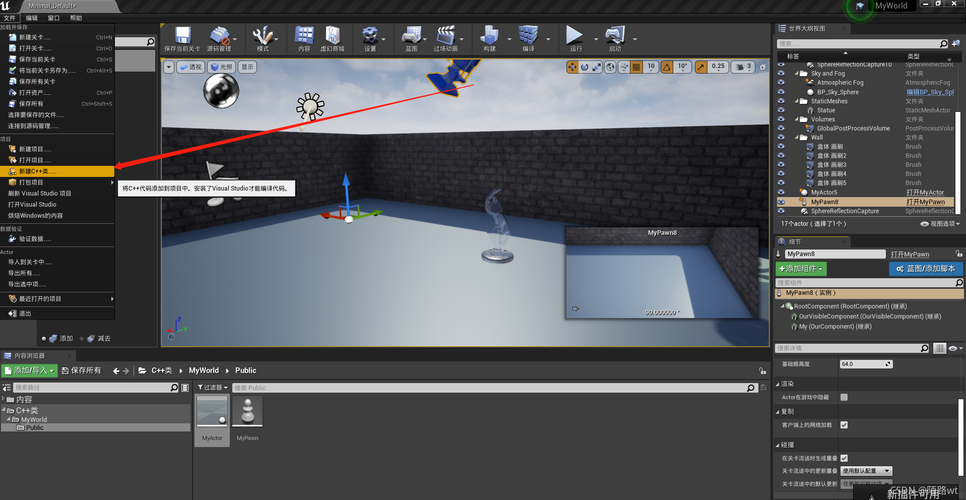Click the Save Current Level toolbar icon
966x500 pixels.
[182, 34]
